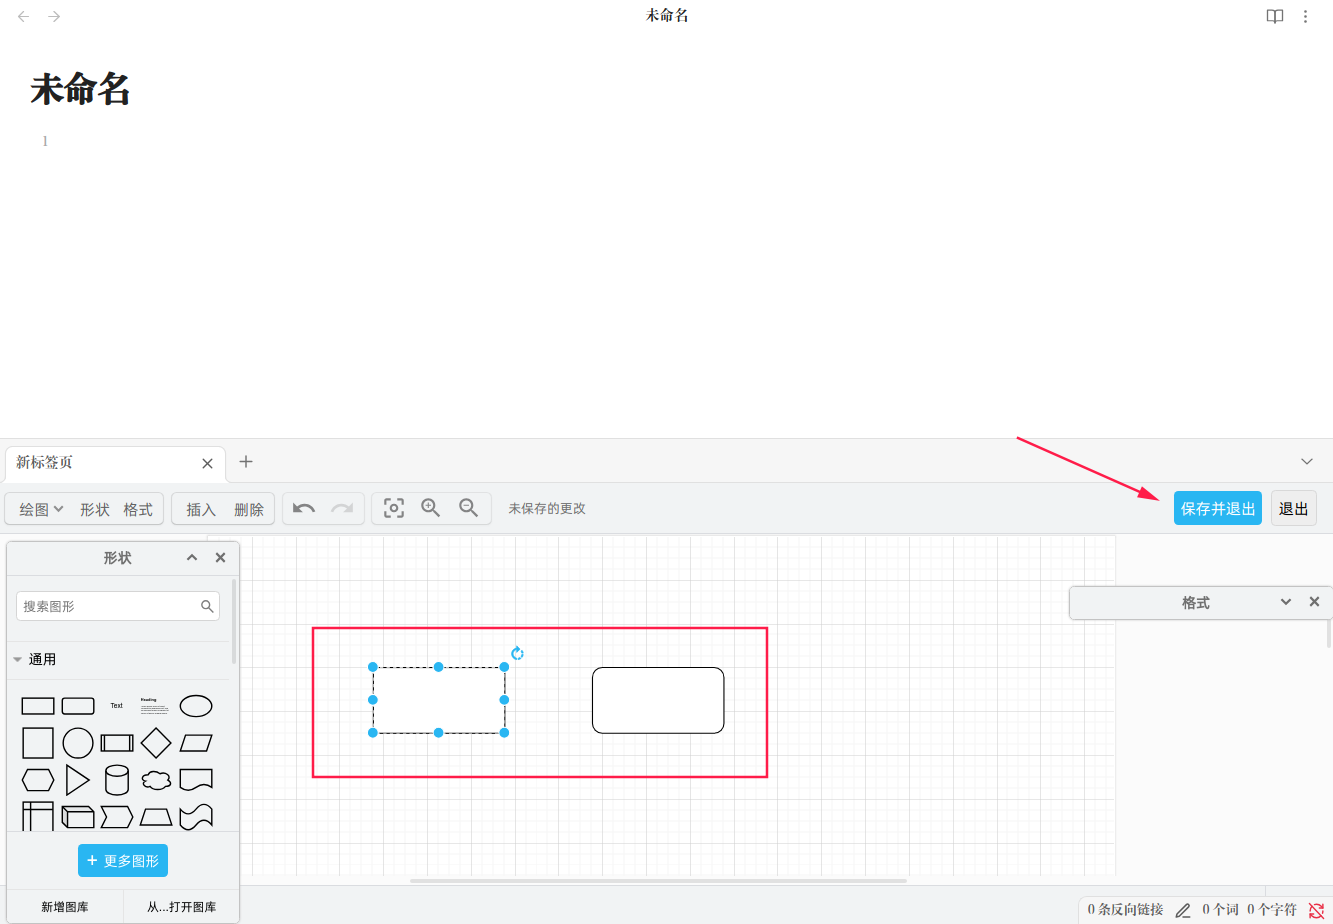This screenshot has width=1333, height=924.
Task: Choose the cylinder shape in the shapes panel
Action: click(x=117, y=780)
